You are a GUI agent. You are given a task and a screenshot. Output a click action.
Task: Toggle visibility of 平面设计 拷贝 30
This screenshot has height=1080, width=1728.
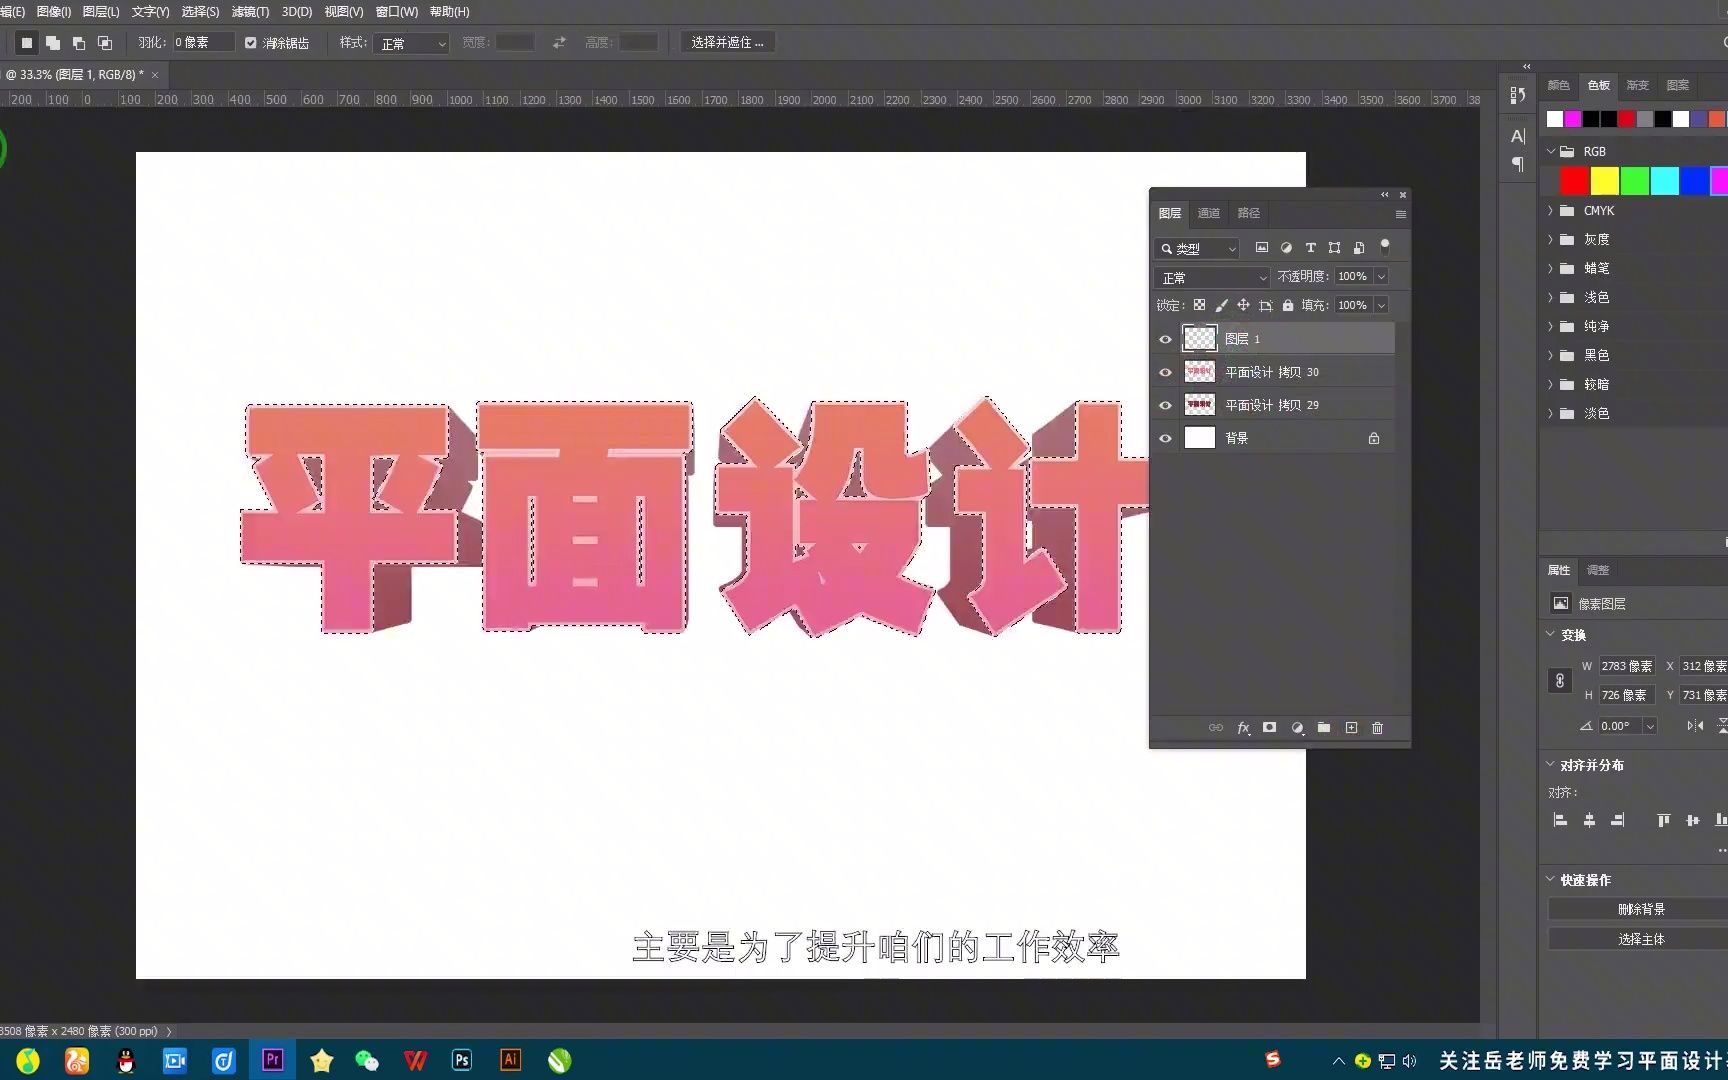point(1165,371)
